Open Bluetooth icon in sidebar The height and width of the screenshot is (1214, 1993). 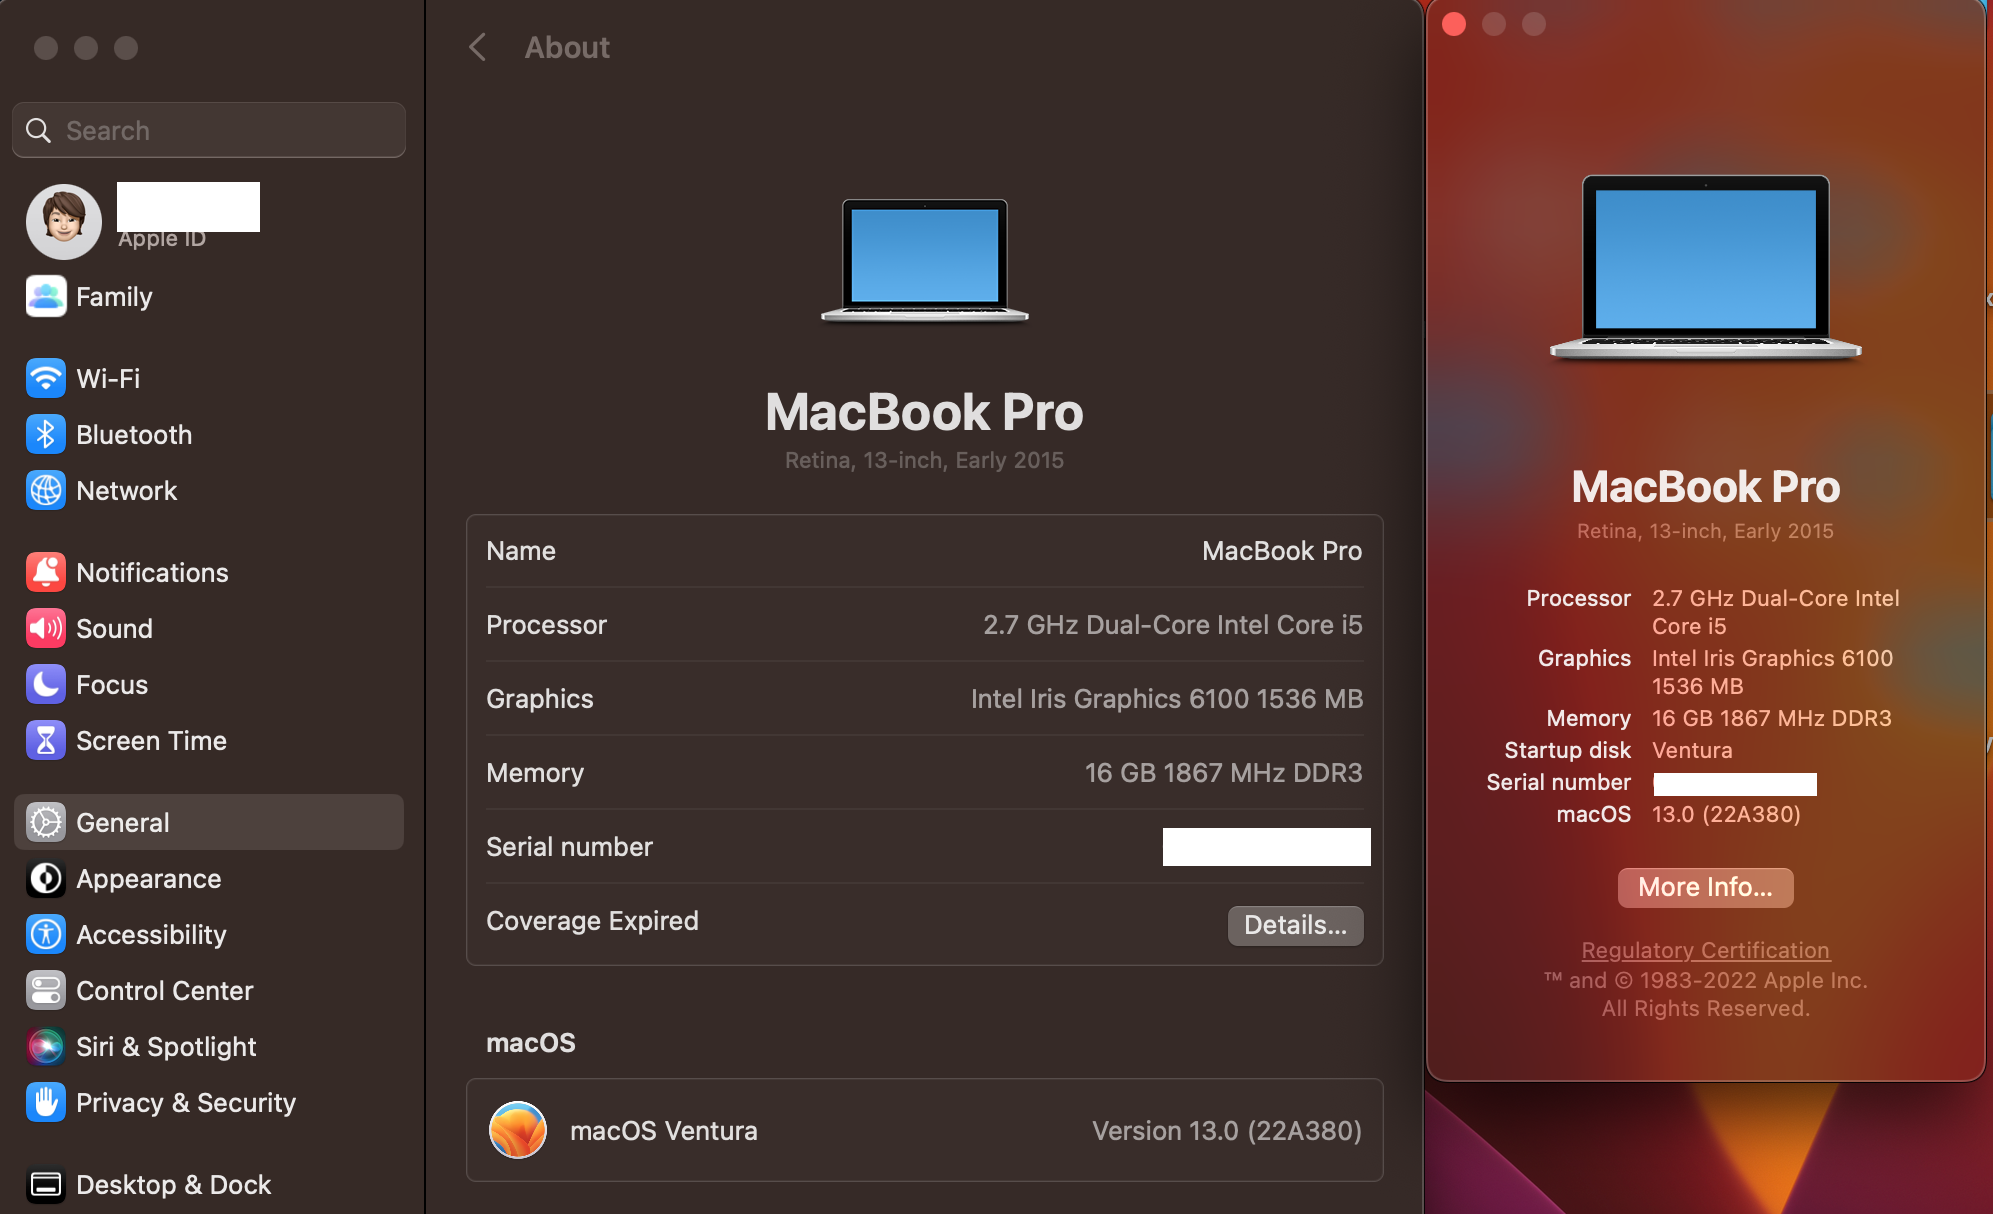click(x=46, y=435)
